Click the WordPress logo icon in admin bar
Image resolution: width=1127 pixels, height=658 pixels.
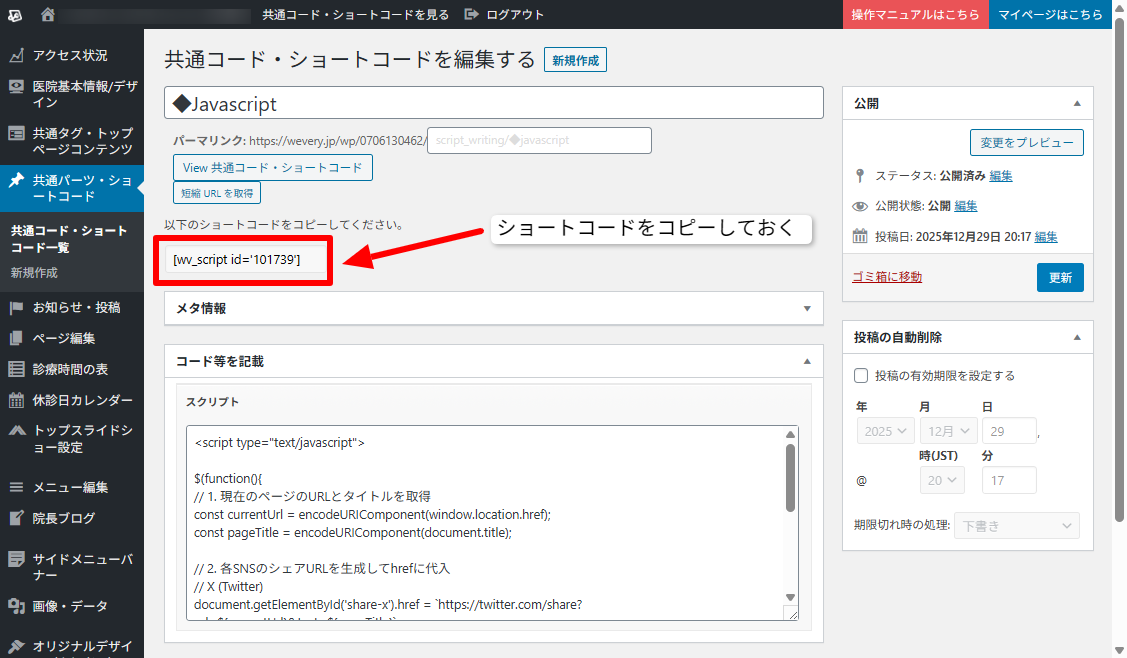coord(16,15)
